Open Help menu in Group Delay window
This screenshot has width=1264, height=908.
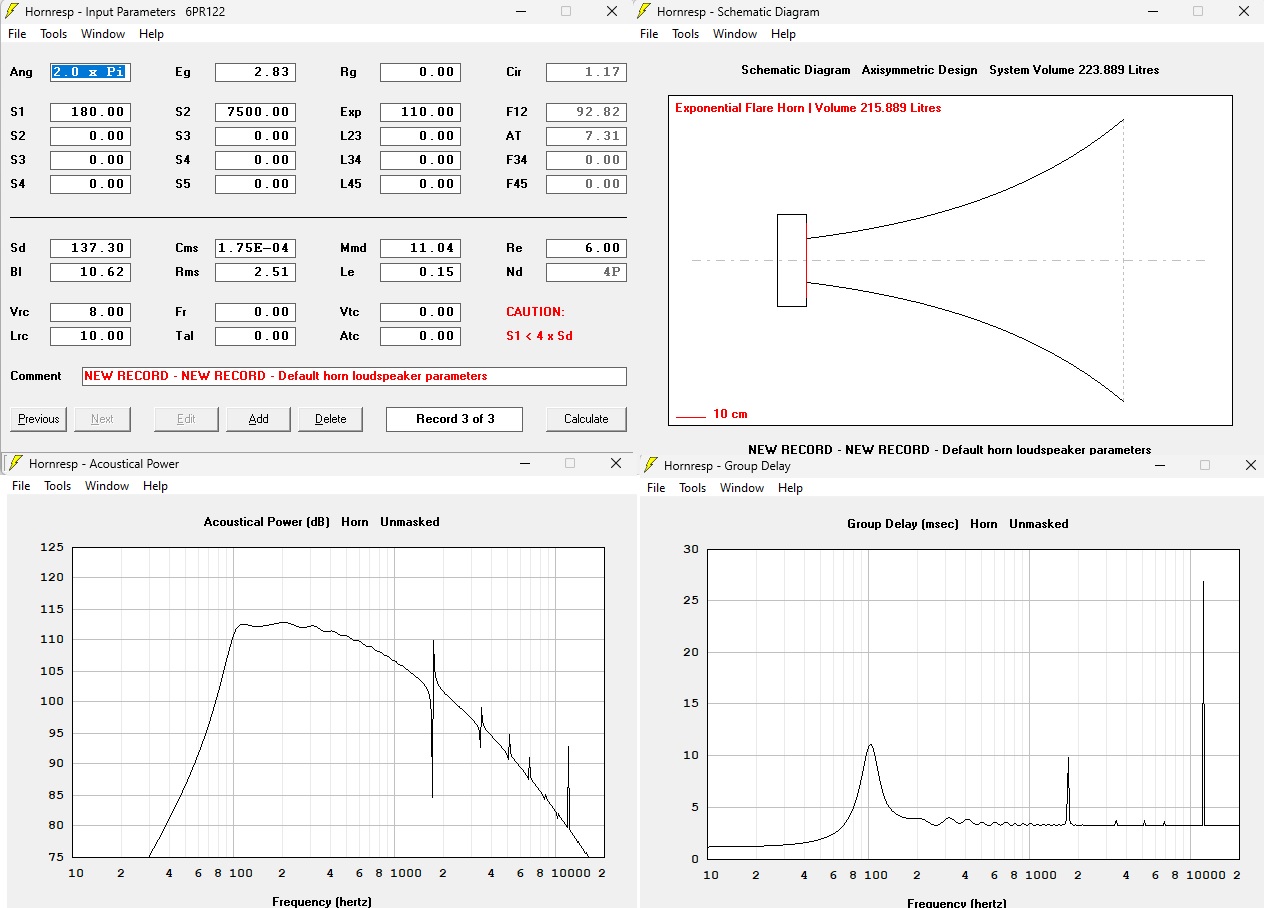coord(790,488)
